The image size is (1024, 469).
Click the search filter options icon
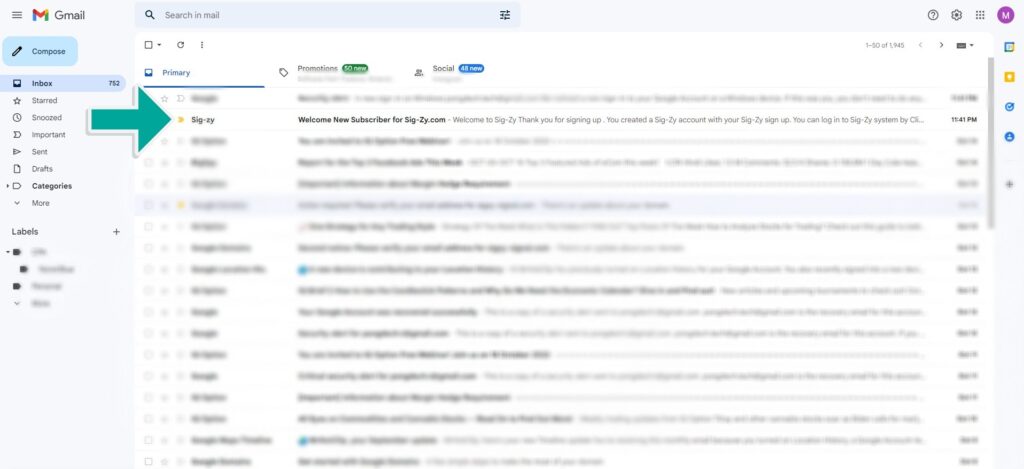[505, 15]
